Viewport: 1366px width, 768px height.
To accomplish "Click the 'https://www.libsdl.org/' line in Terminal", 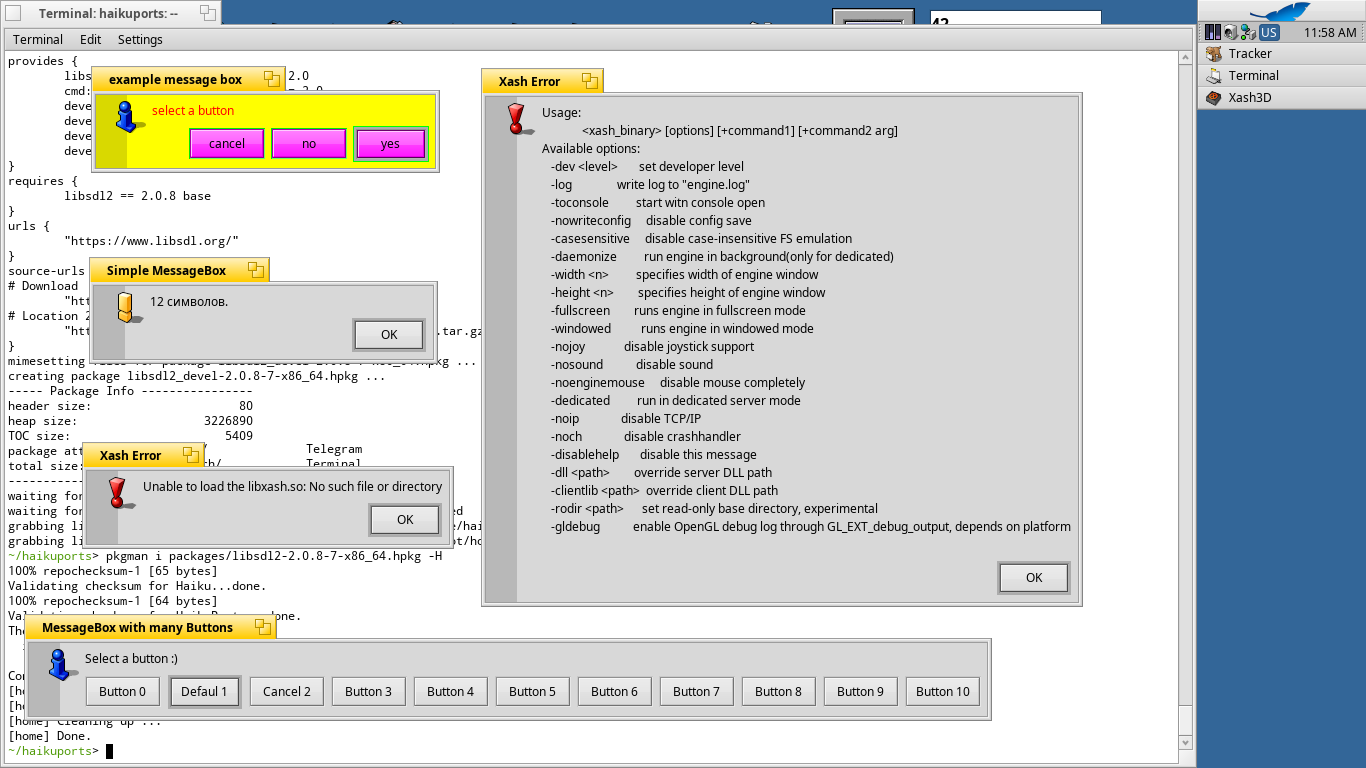I will pyautogui.click(x=151, y=241).
